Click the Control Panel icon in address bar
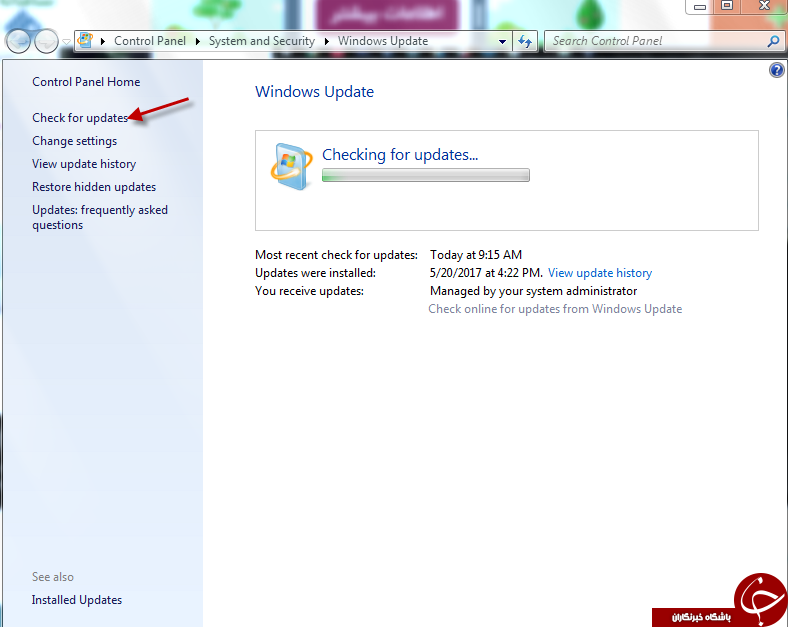Image resolution: width=788 pixels, height=627 pixels. [x=85, y=41]
